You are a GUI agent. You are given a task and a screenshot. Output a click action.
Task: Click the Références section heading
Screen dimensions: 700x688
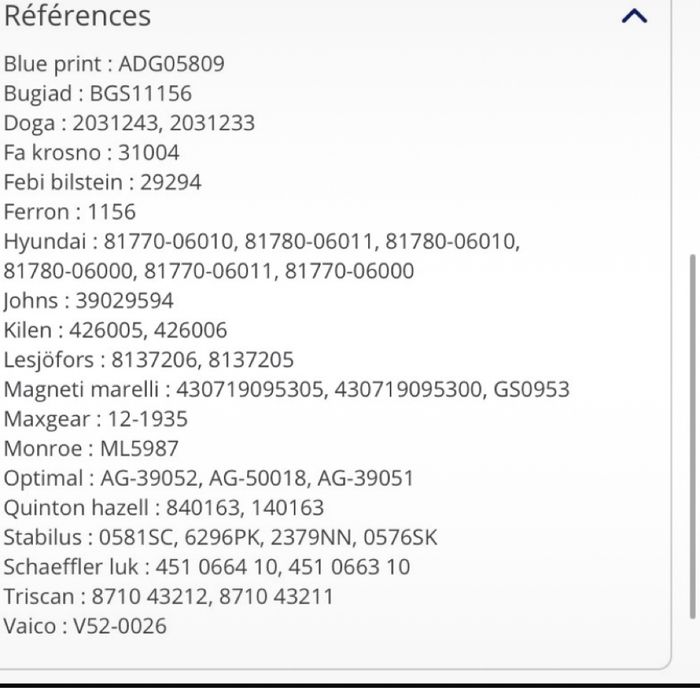(x=78, y=16)
